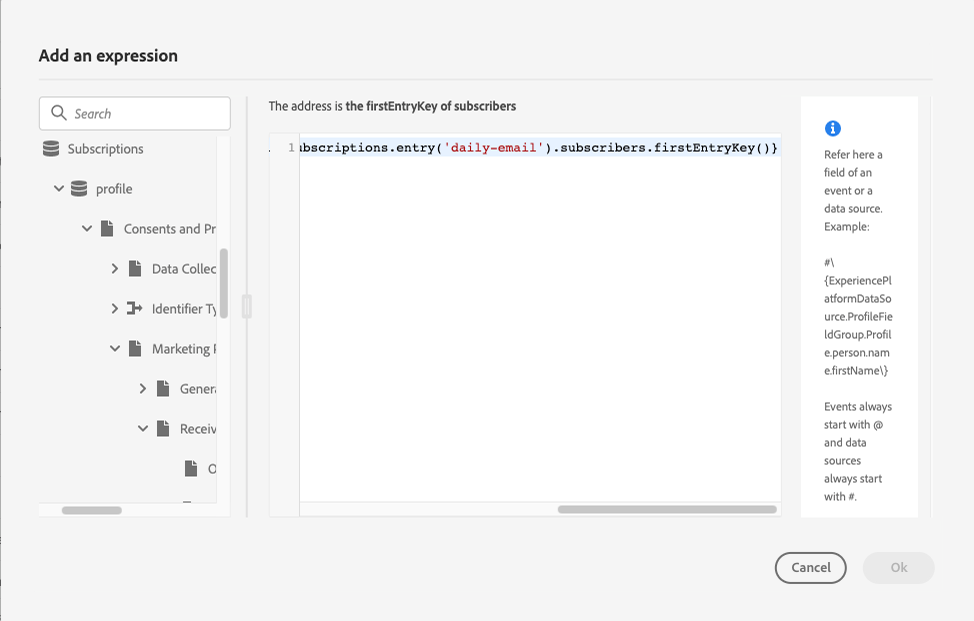Select the Receiv tree label
Screen dimensions: 974x621
198,429
